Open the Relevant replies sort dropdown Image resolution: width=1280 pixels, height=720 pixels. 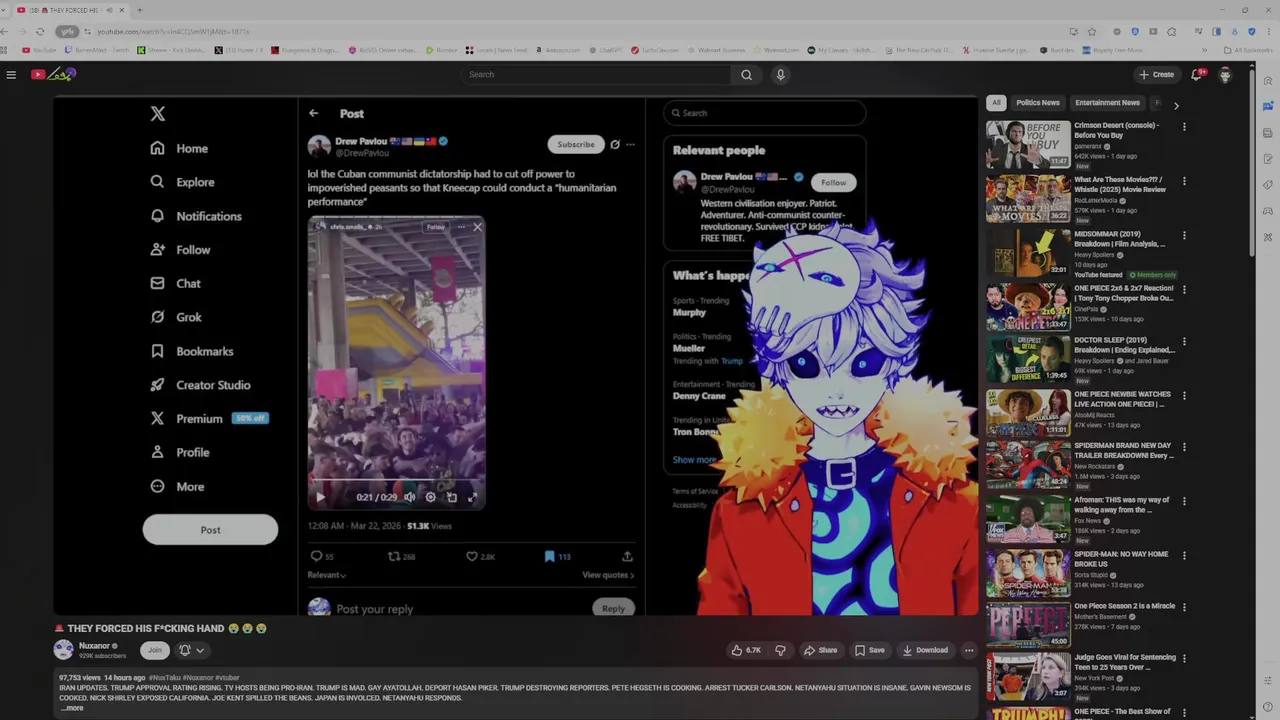coord(327,575)
